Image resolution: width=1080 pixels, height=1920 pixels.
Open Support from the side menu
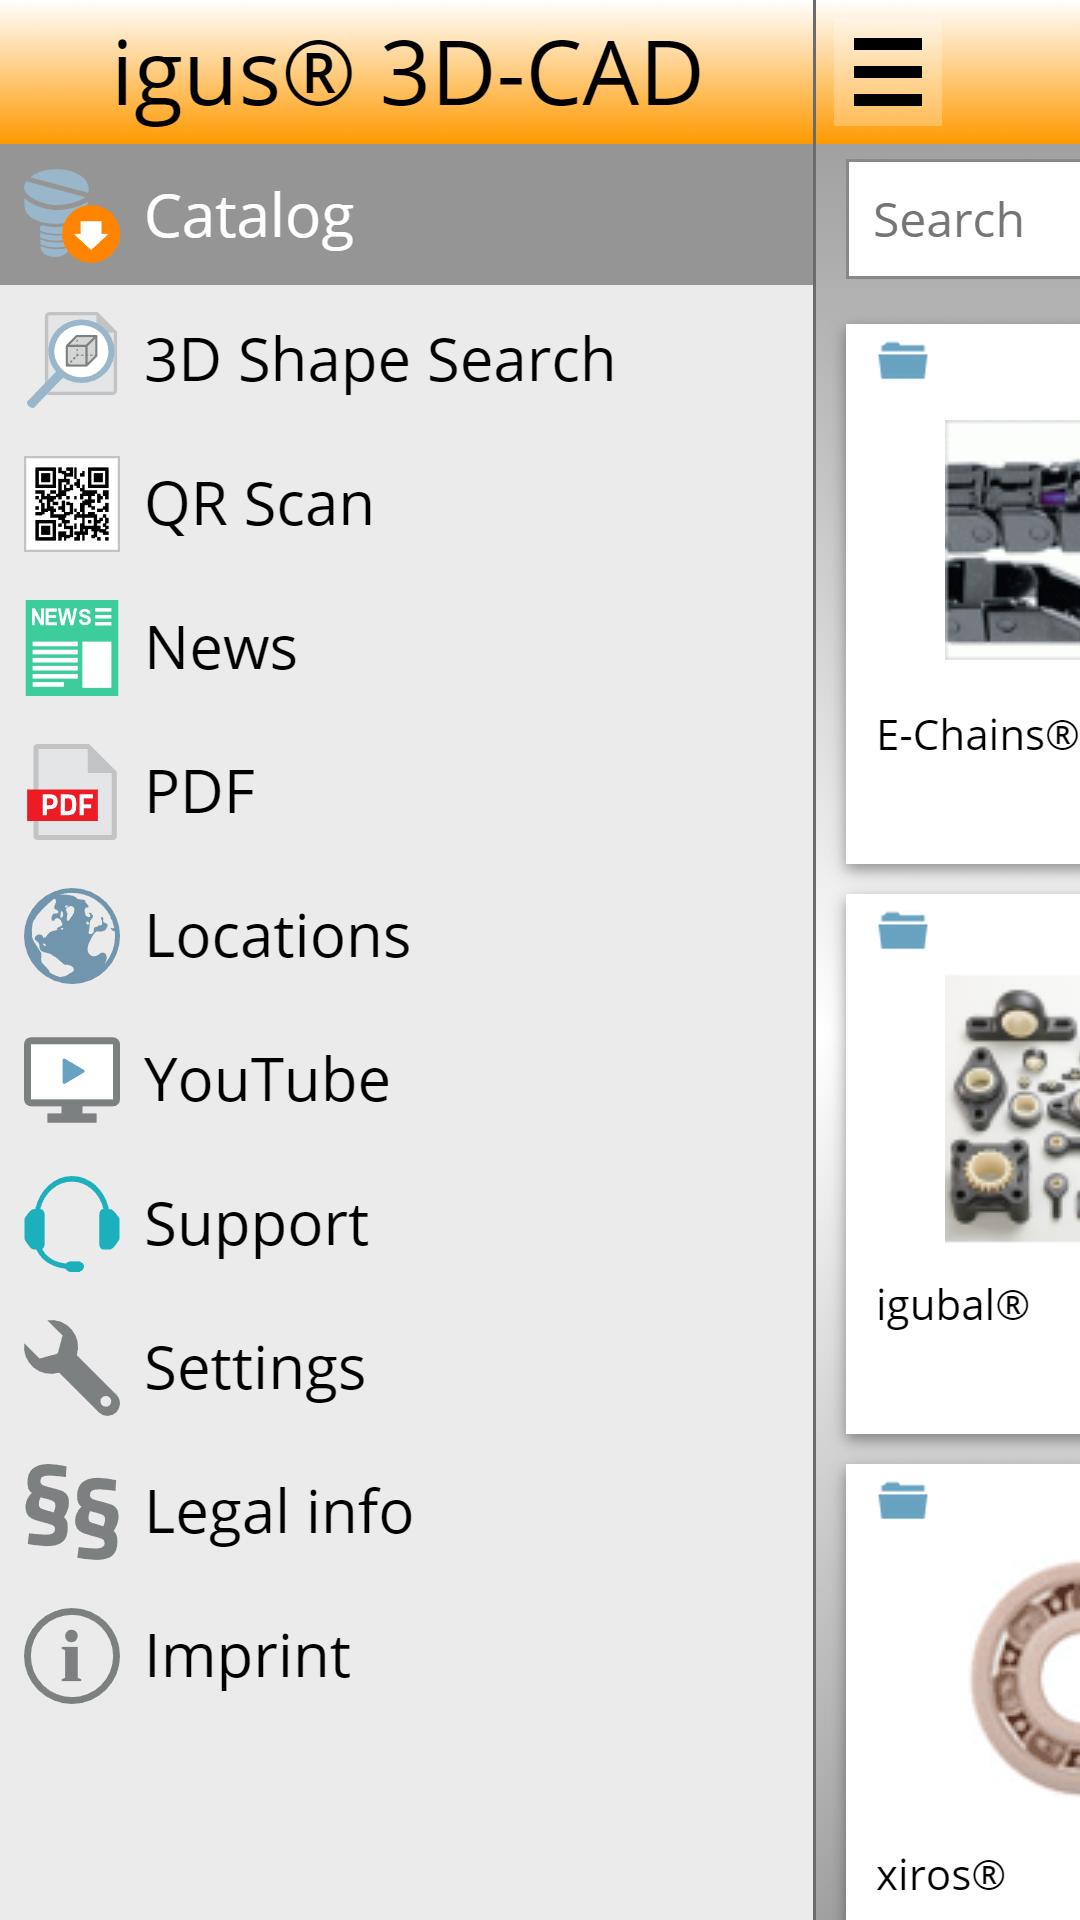[x=406, y=1224]
